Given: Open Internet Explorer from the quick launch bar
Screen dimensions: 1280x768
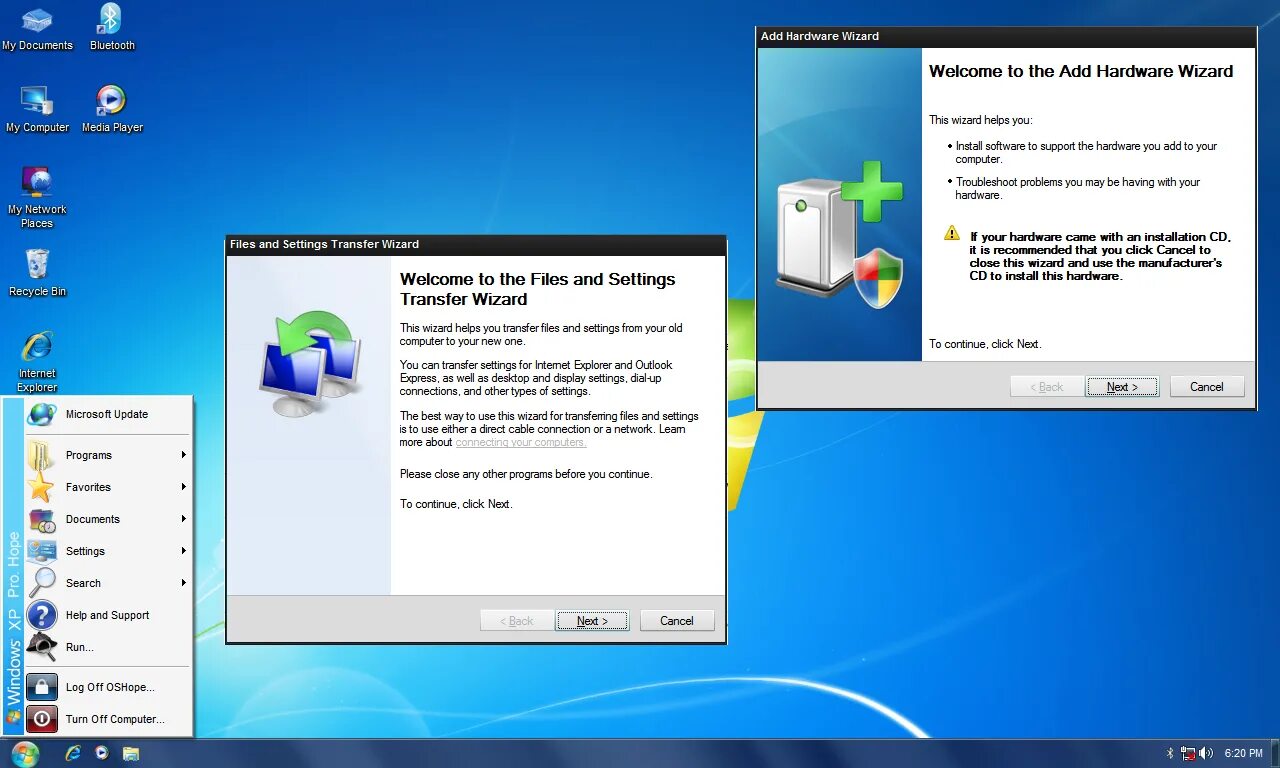Looking at the screenshot, I should [x=73, y=753].
